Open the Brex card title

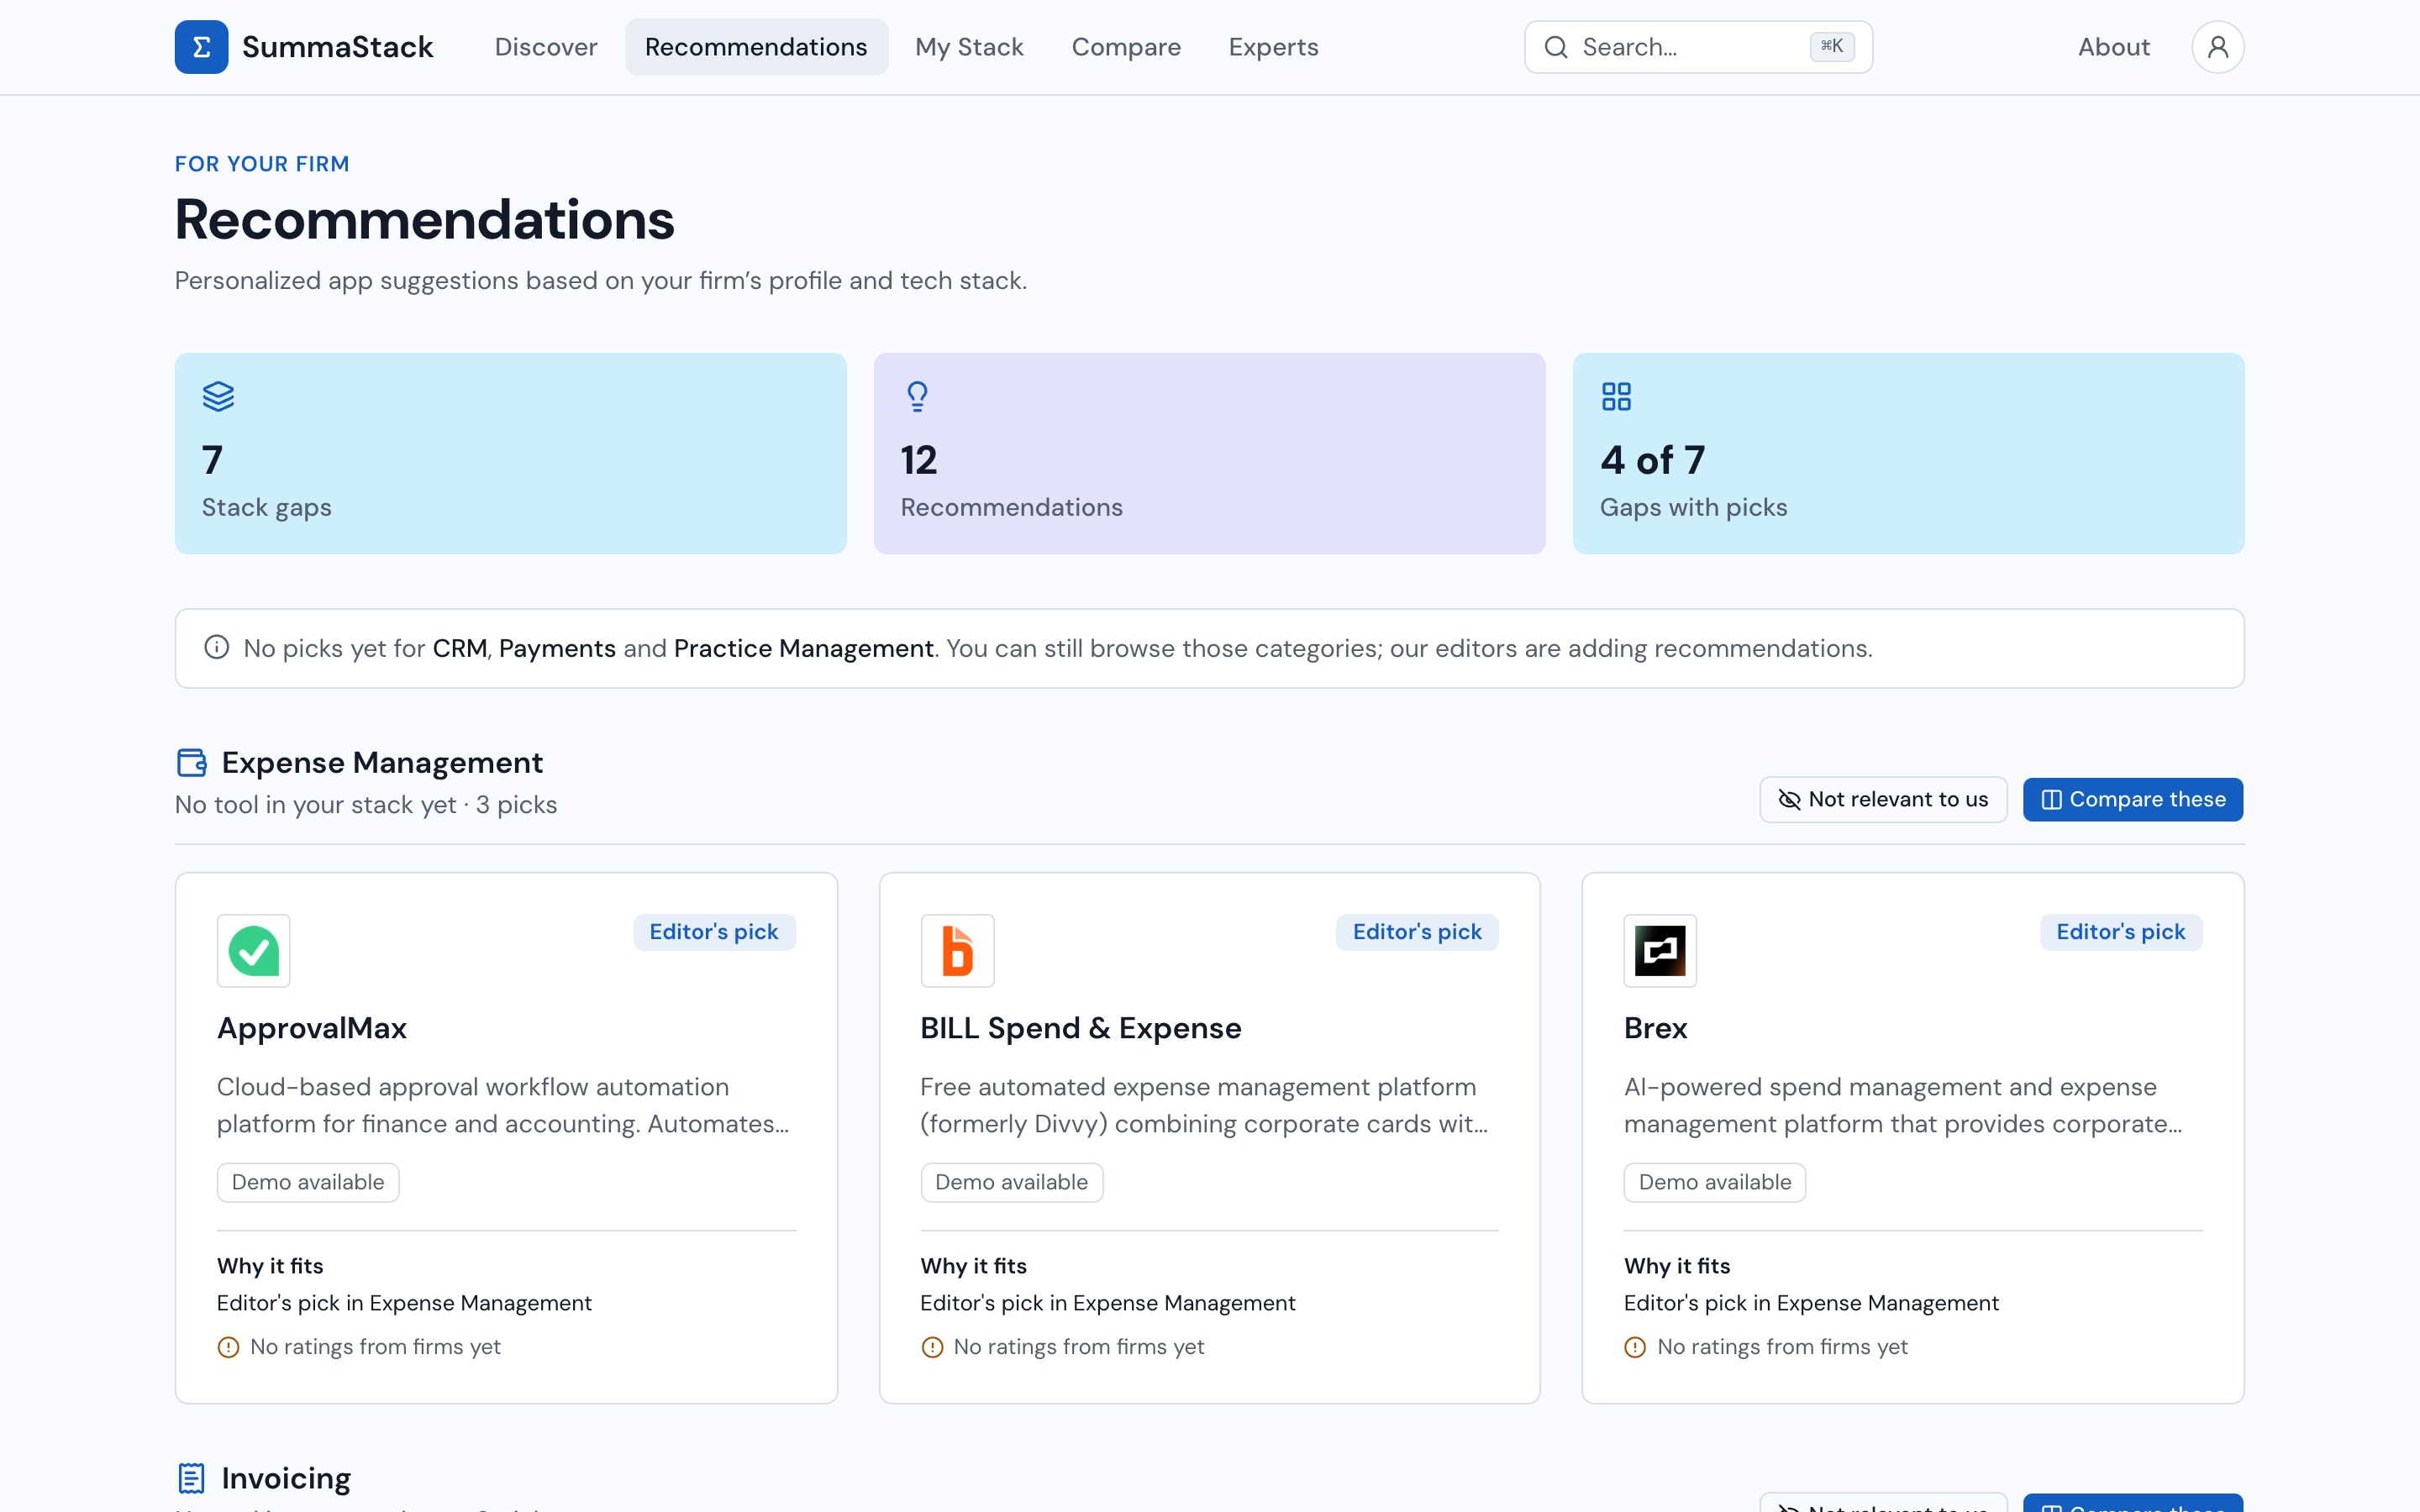1655,1028
